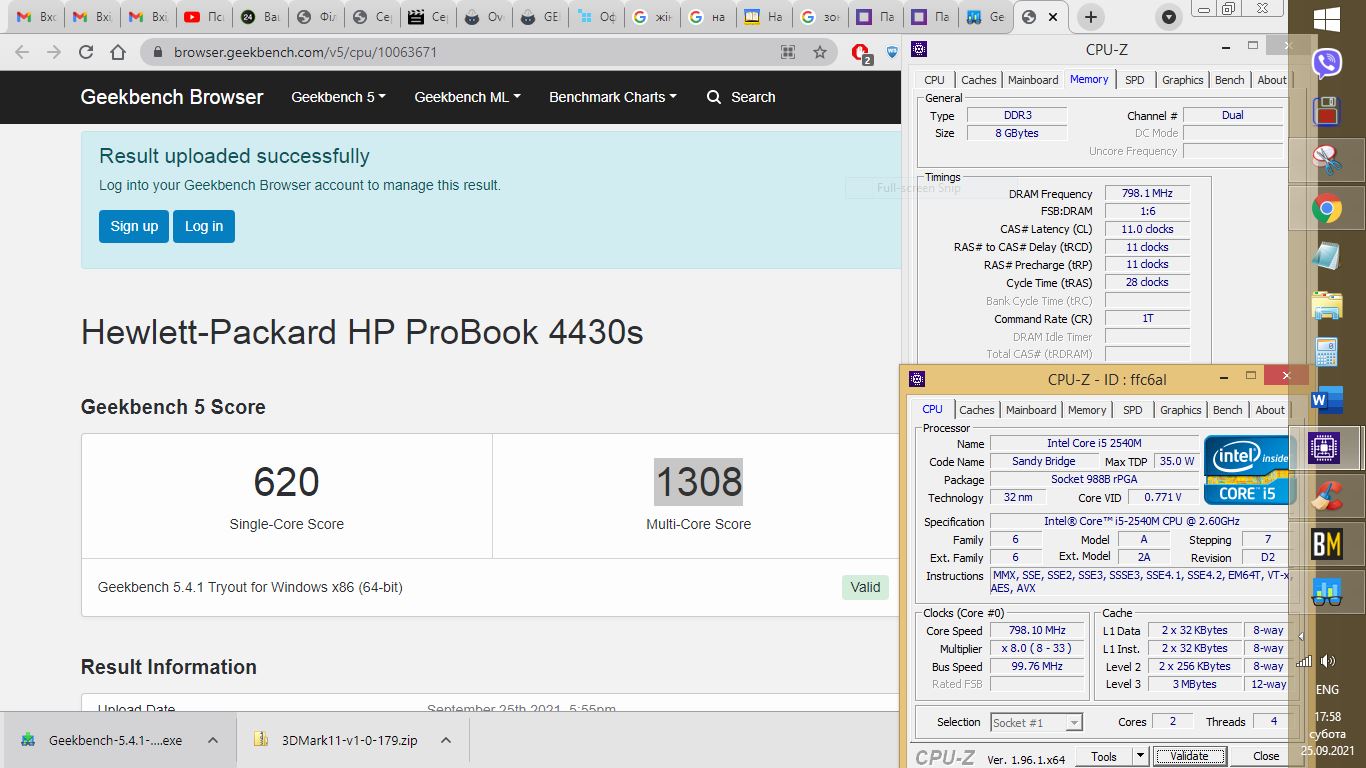Open the Tools dropdown arrow in CPU-Z
Viewport: 1366px width, 768px height.
click(1140, 756)
